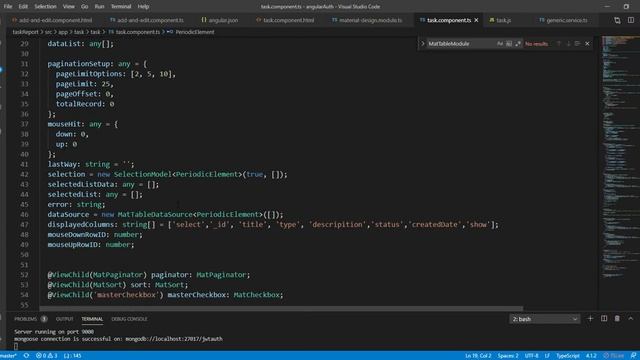Open the Run menu

click(x=99, y=7)
